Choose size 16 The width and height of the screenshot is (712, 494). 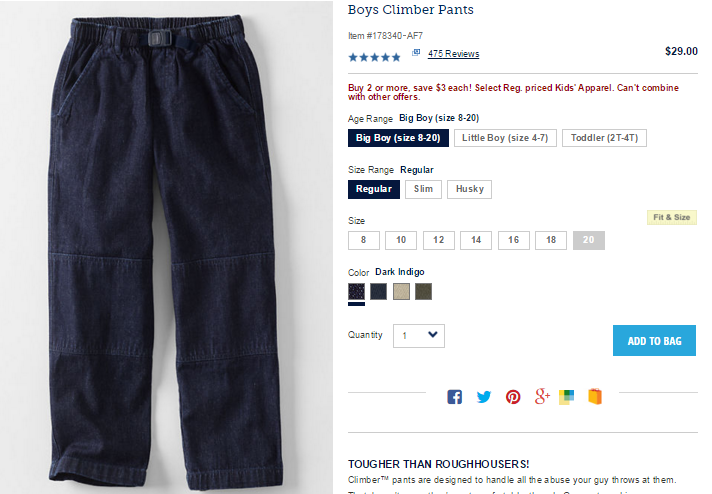coord(514,240)
